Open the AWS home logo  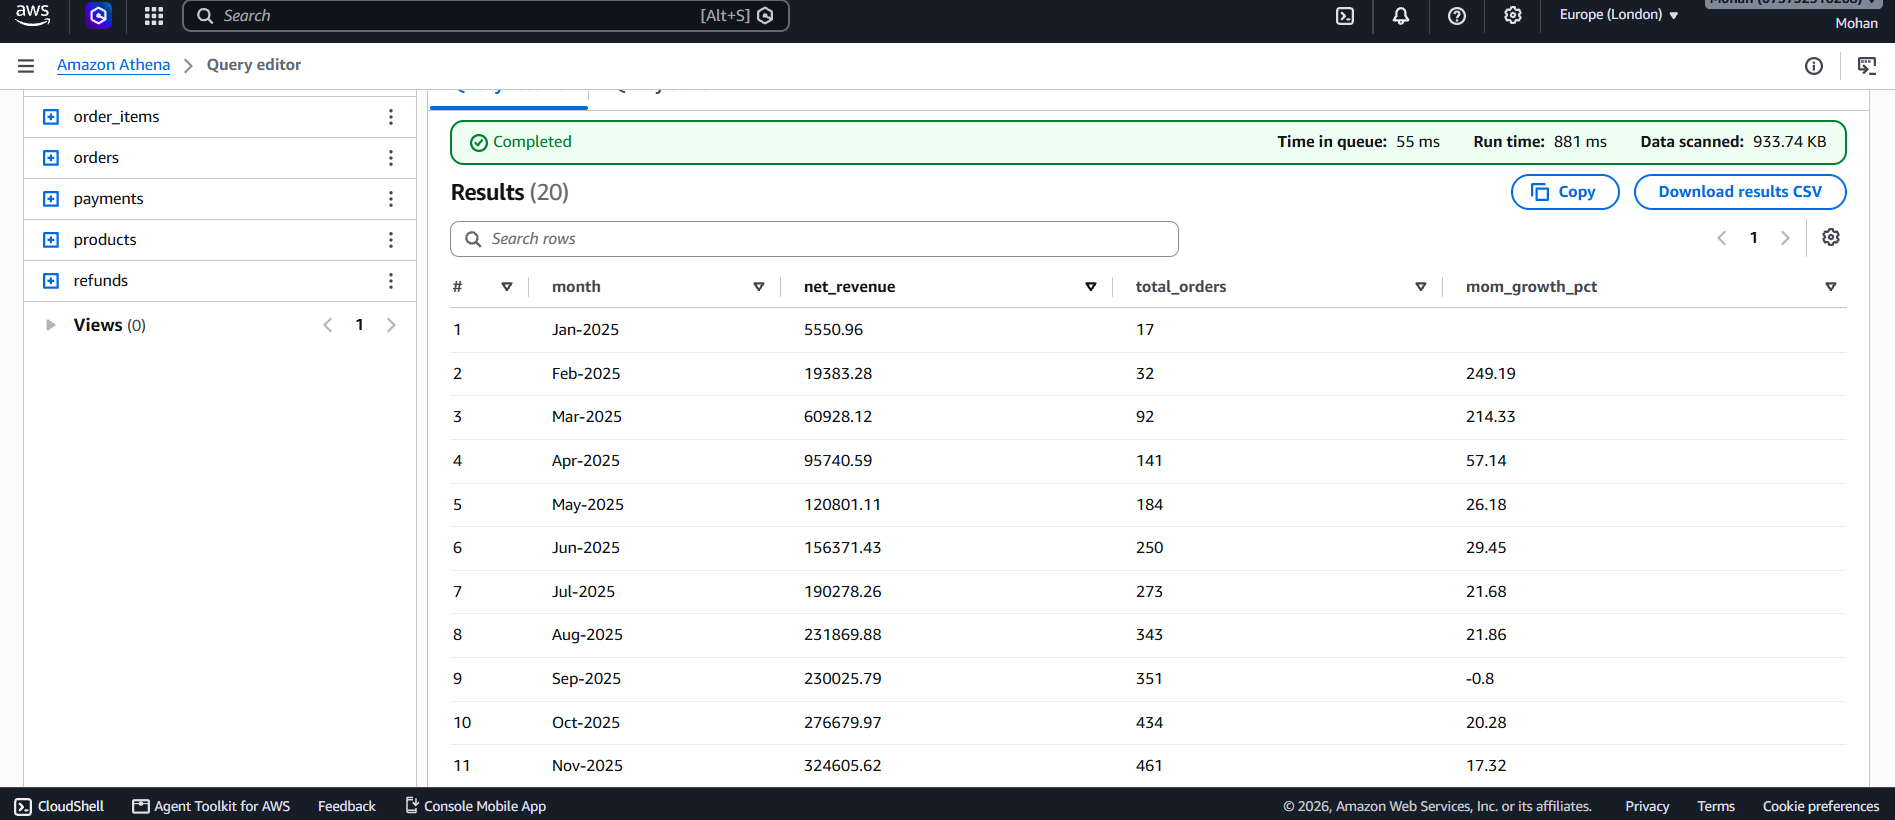[x=33, y=15]
